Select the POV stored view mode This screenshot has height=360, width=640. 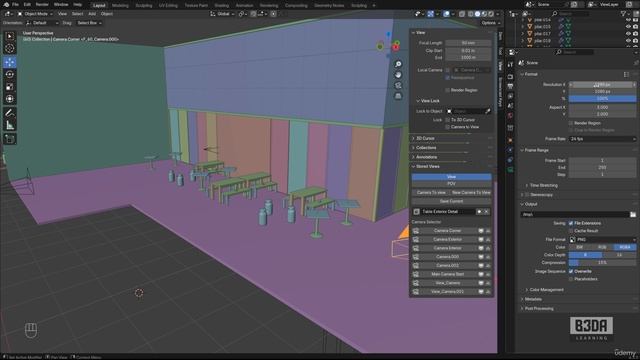tap(451, 184)
